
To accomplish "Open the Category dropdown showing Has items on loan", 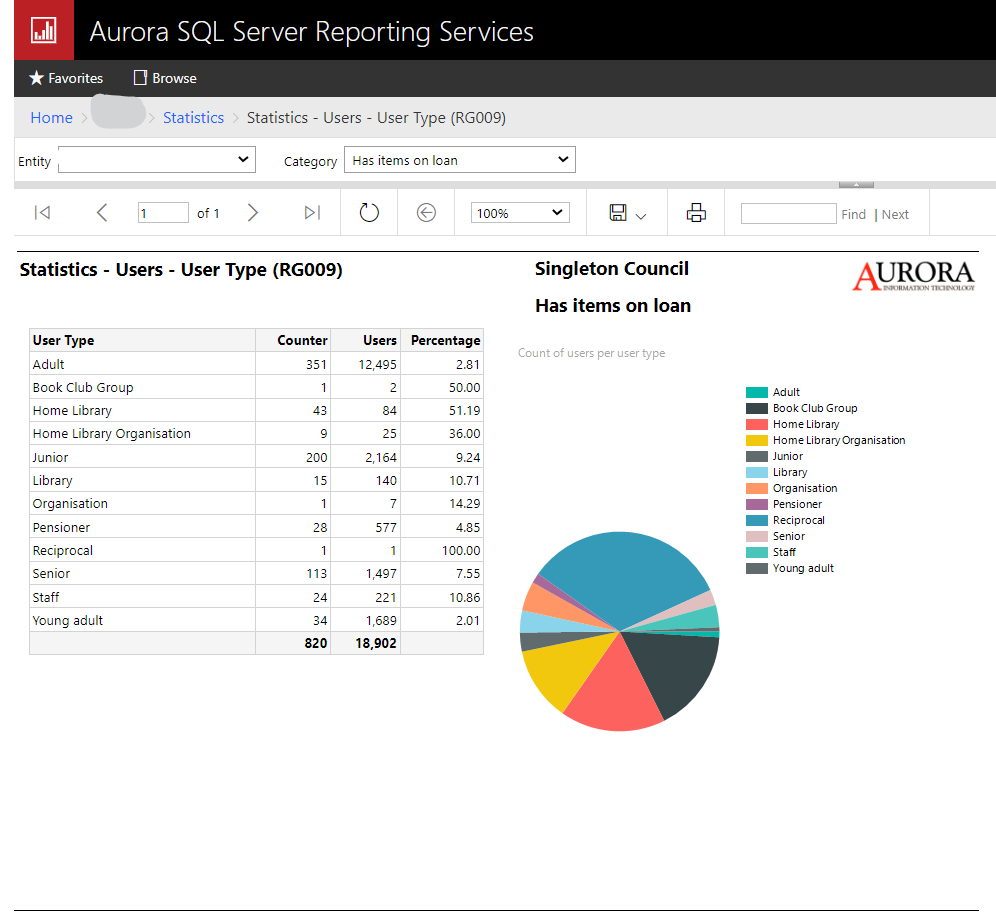I will click(460, 159).
